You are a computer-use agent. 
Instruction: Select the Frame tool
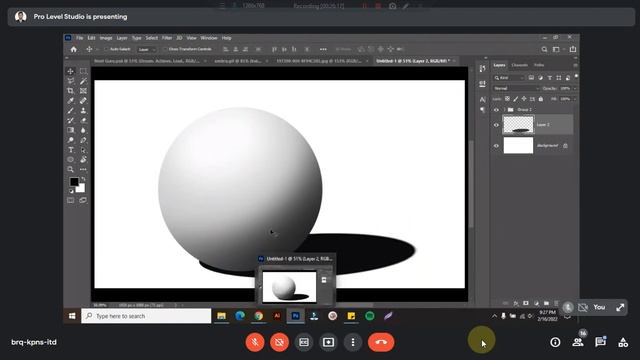[x=83, y=91]
